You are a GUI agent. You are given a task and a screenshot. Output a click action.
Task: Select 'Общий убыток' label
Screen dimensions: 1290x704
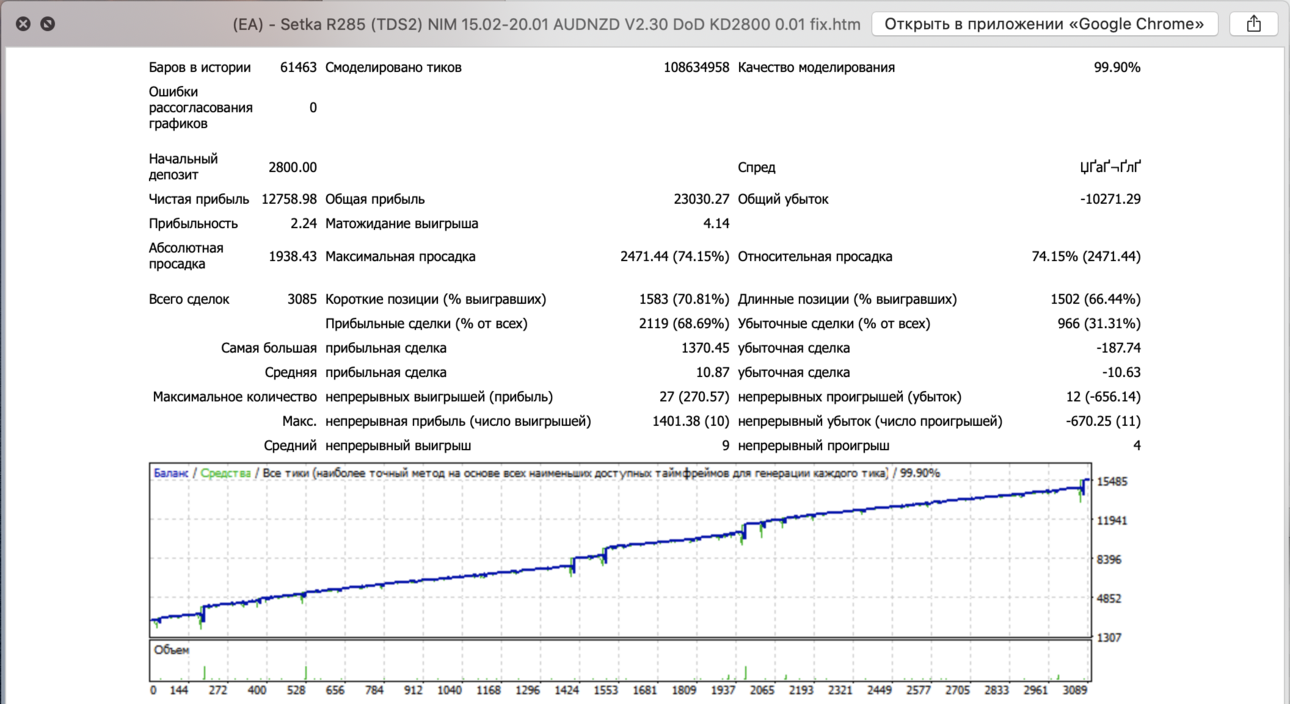point(783,200)
